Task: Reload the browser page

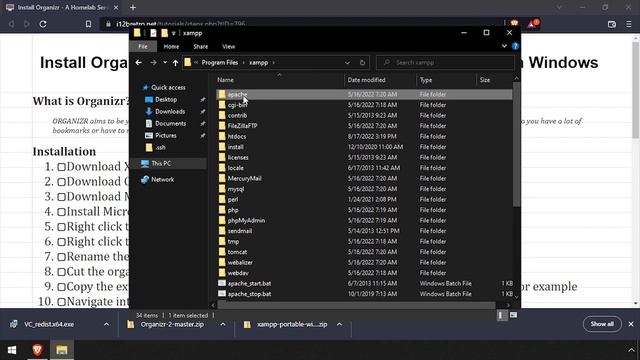Action: click(43, 24)
